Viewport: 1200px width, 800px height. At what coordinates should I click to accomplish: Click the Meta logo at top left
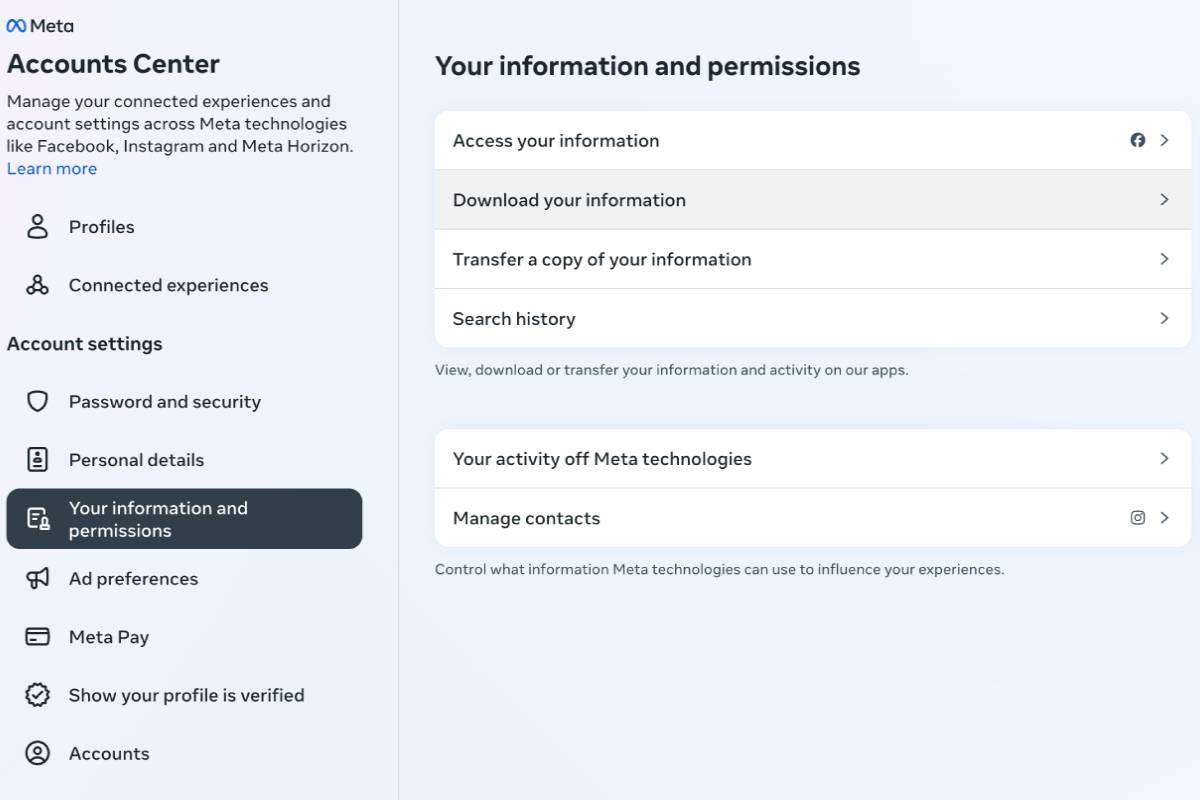(x=40, y=26)
